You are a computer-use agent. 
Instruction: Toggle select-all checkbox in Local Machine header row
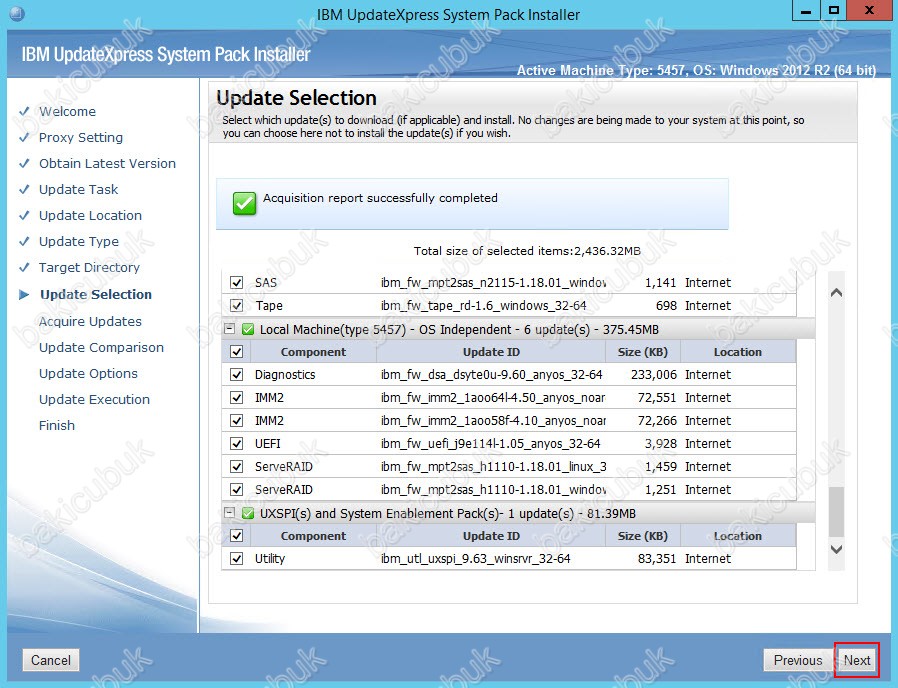[x=237, y=352]
